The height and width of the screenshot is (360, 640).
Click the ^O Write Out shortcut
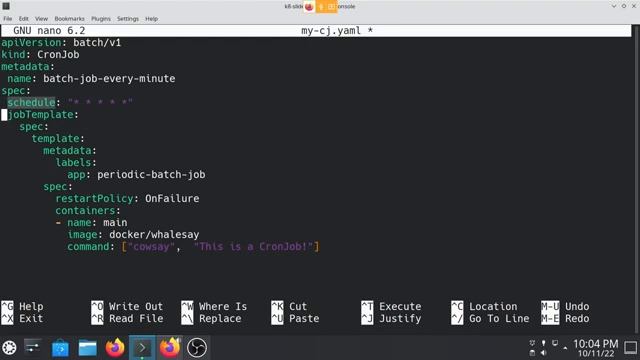pos(127,307)
